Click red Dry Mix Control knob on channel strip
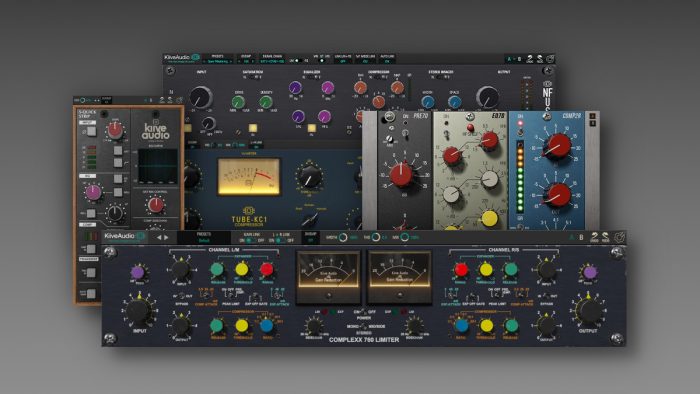 [x=156, y=205]
